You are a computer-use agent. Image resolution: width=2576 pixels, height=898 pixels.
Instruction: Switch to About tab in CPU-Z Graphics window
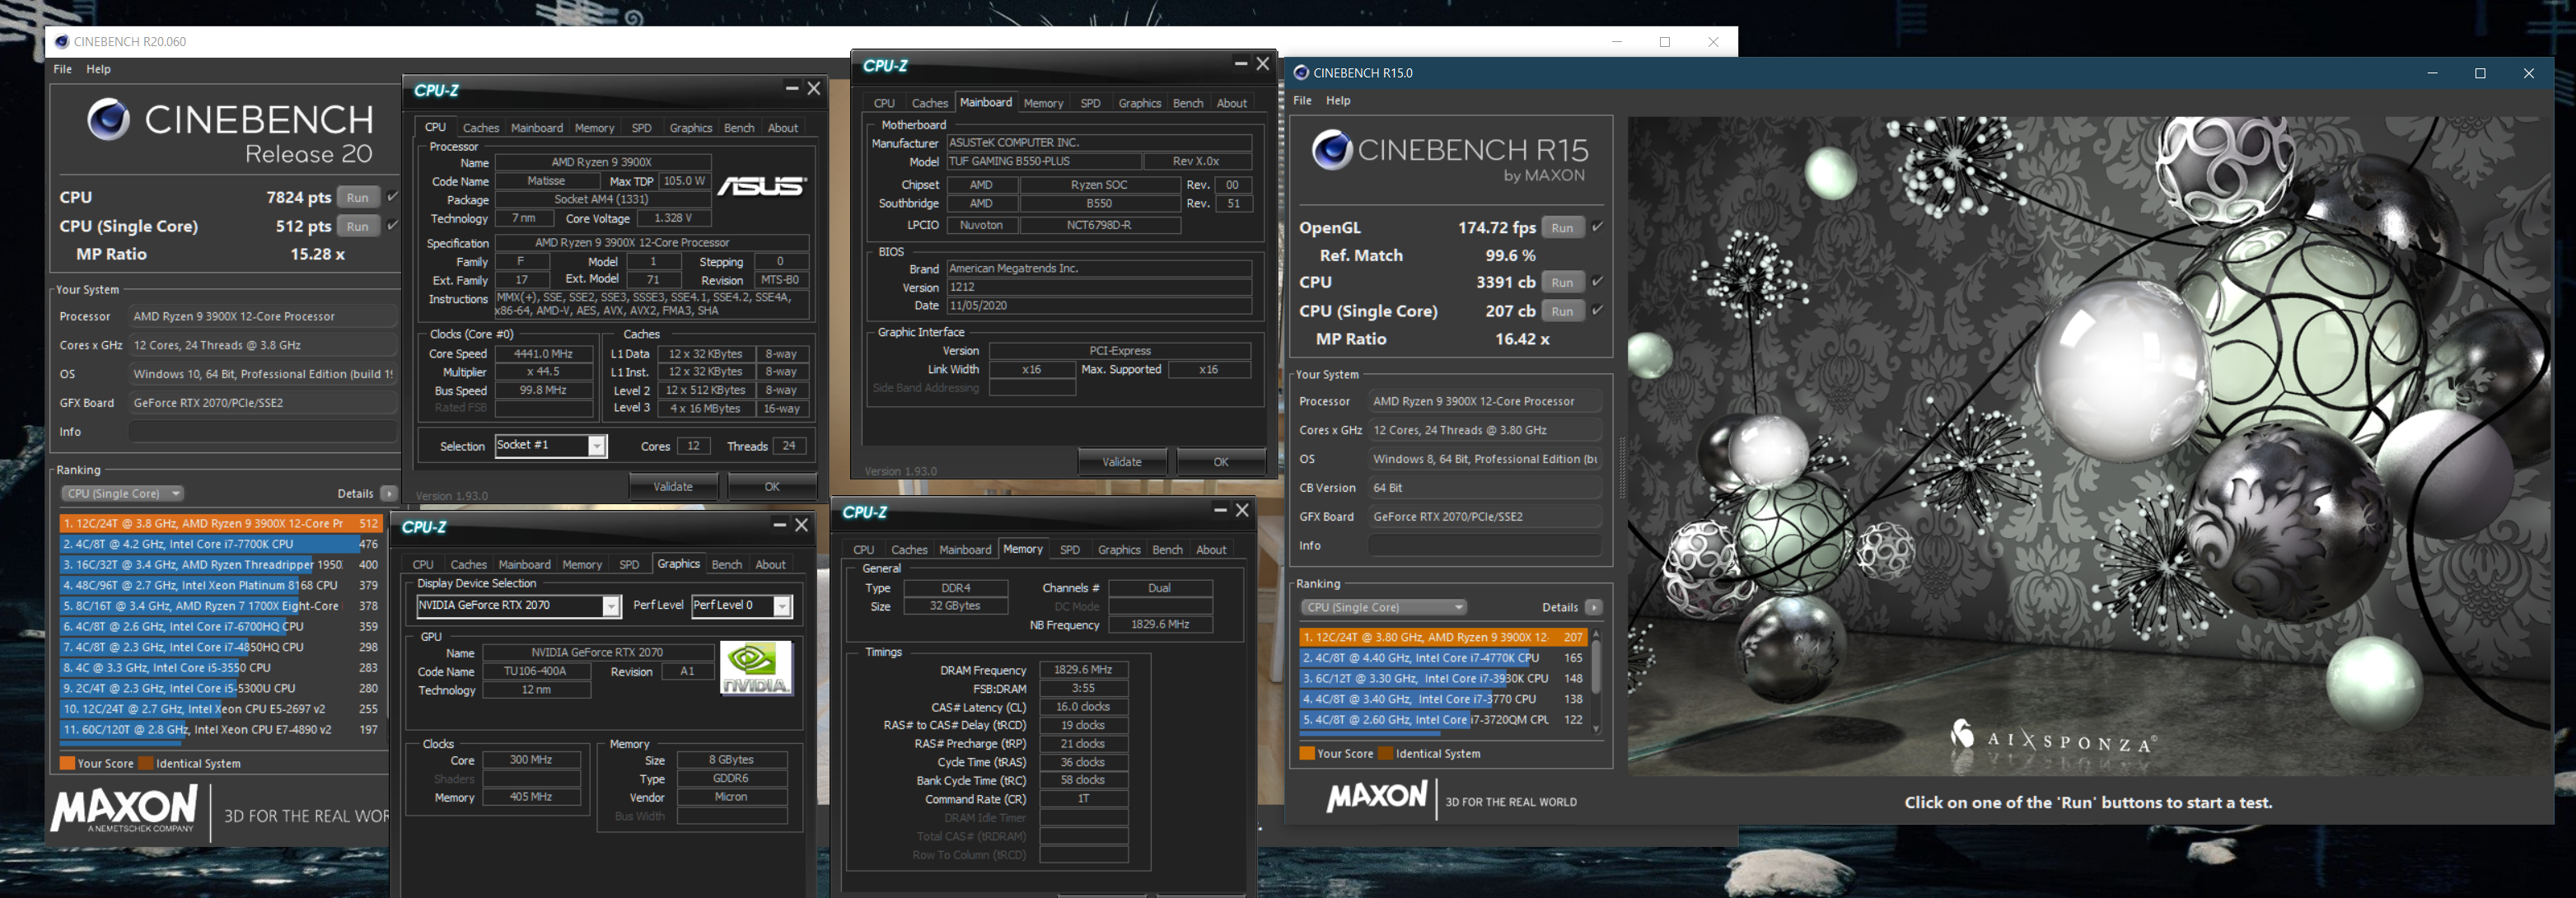(770, 565)
